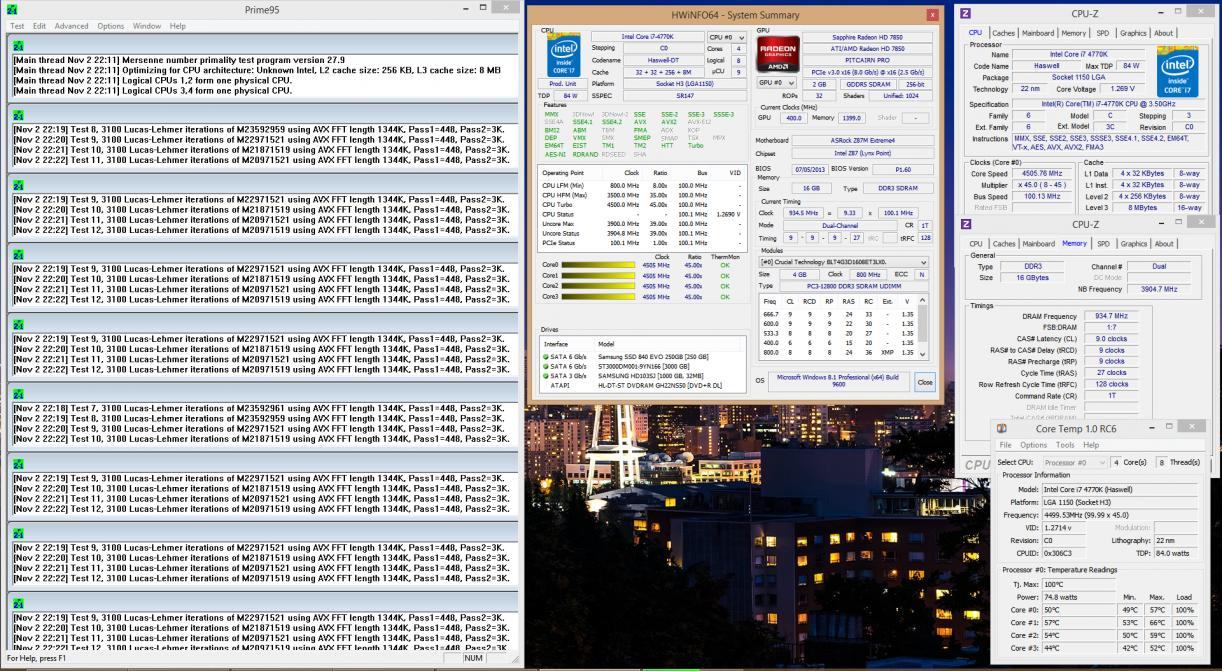
Task: Close the HWiNFO64 window with the red X
Action: tap(932, 15)
